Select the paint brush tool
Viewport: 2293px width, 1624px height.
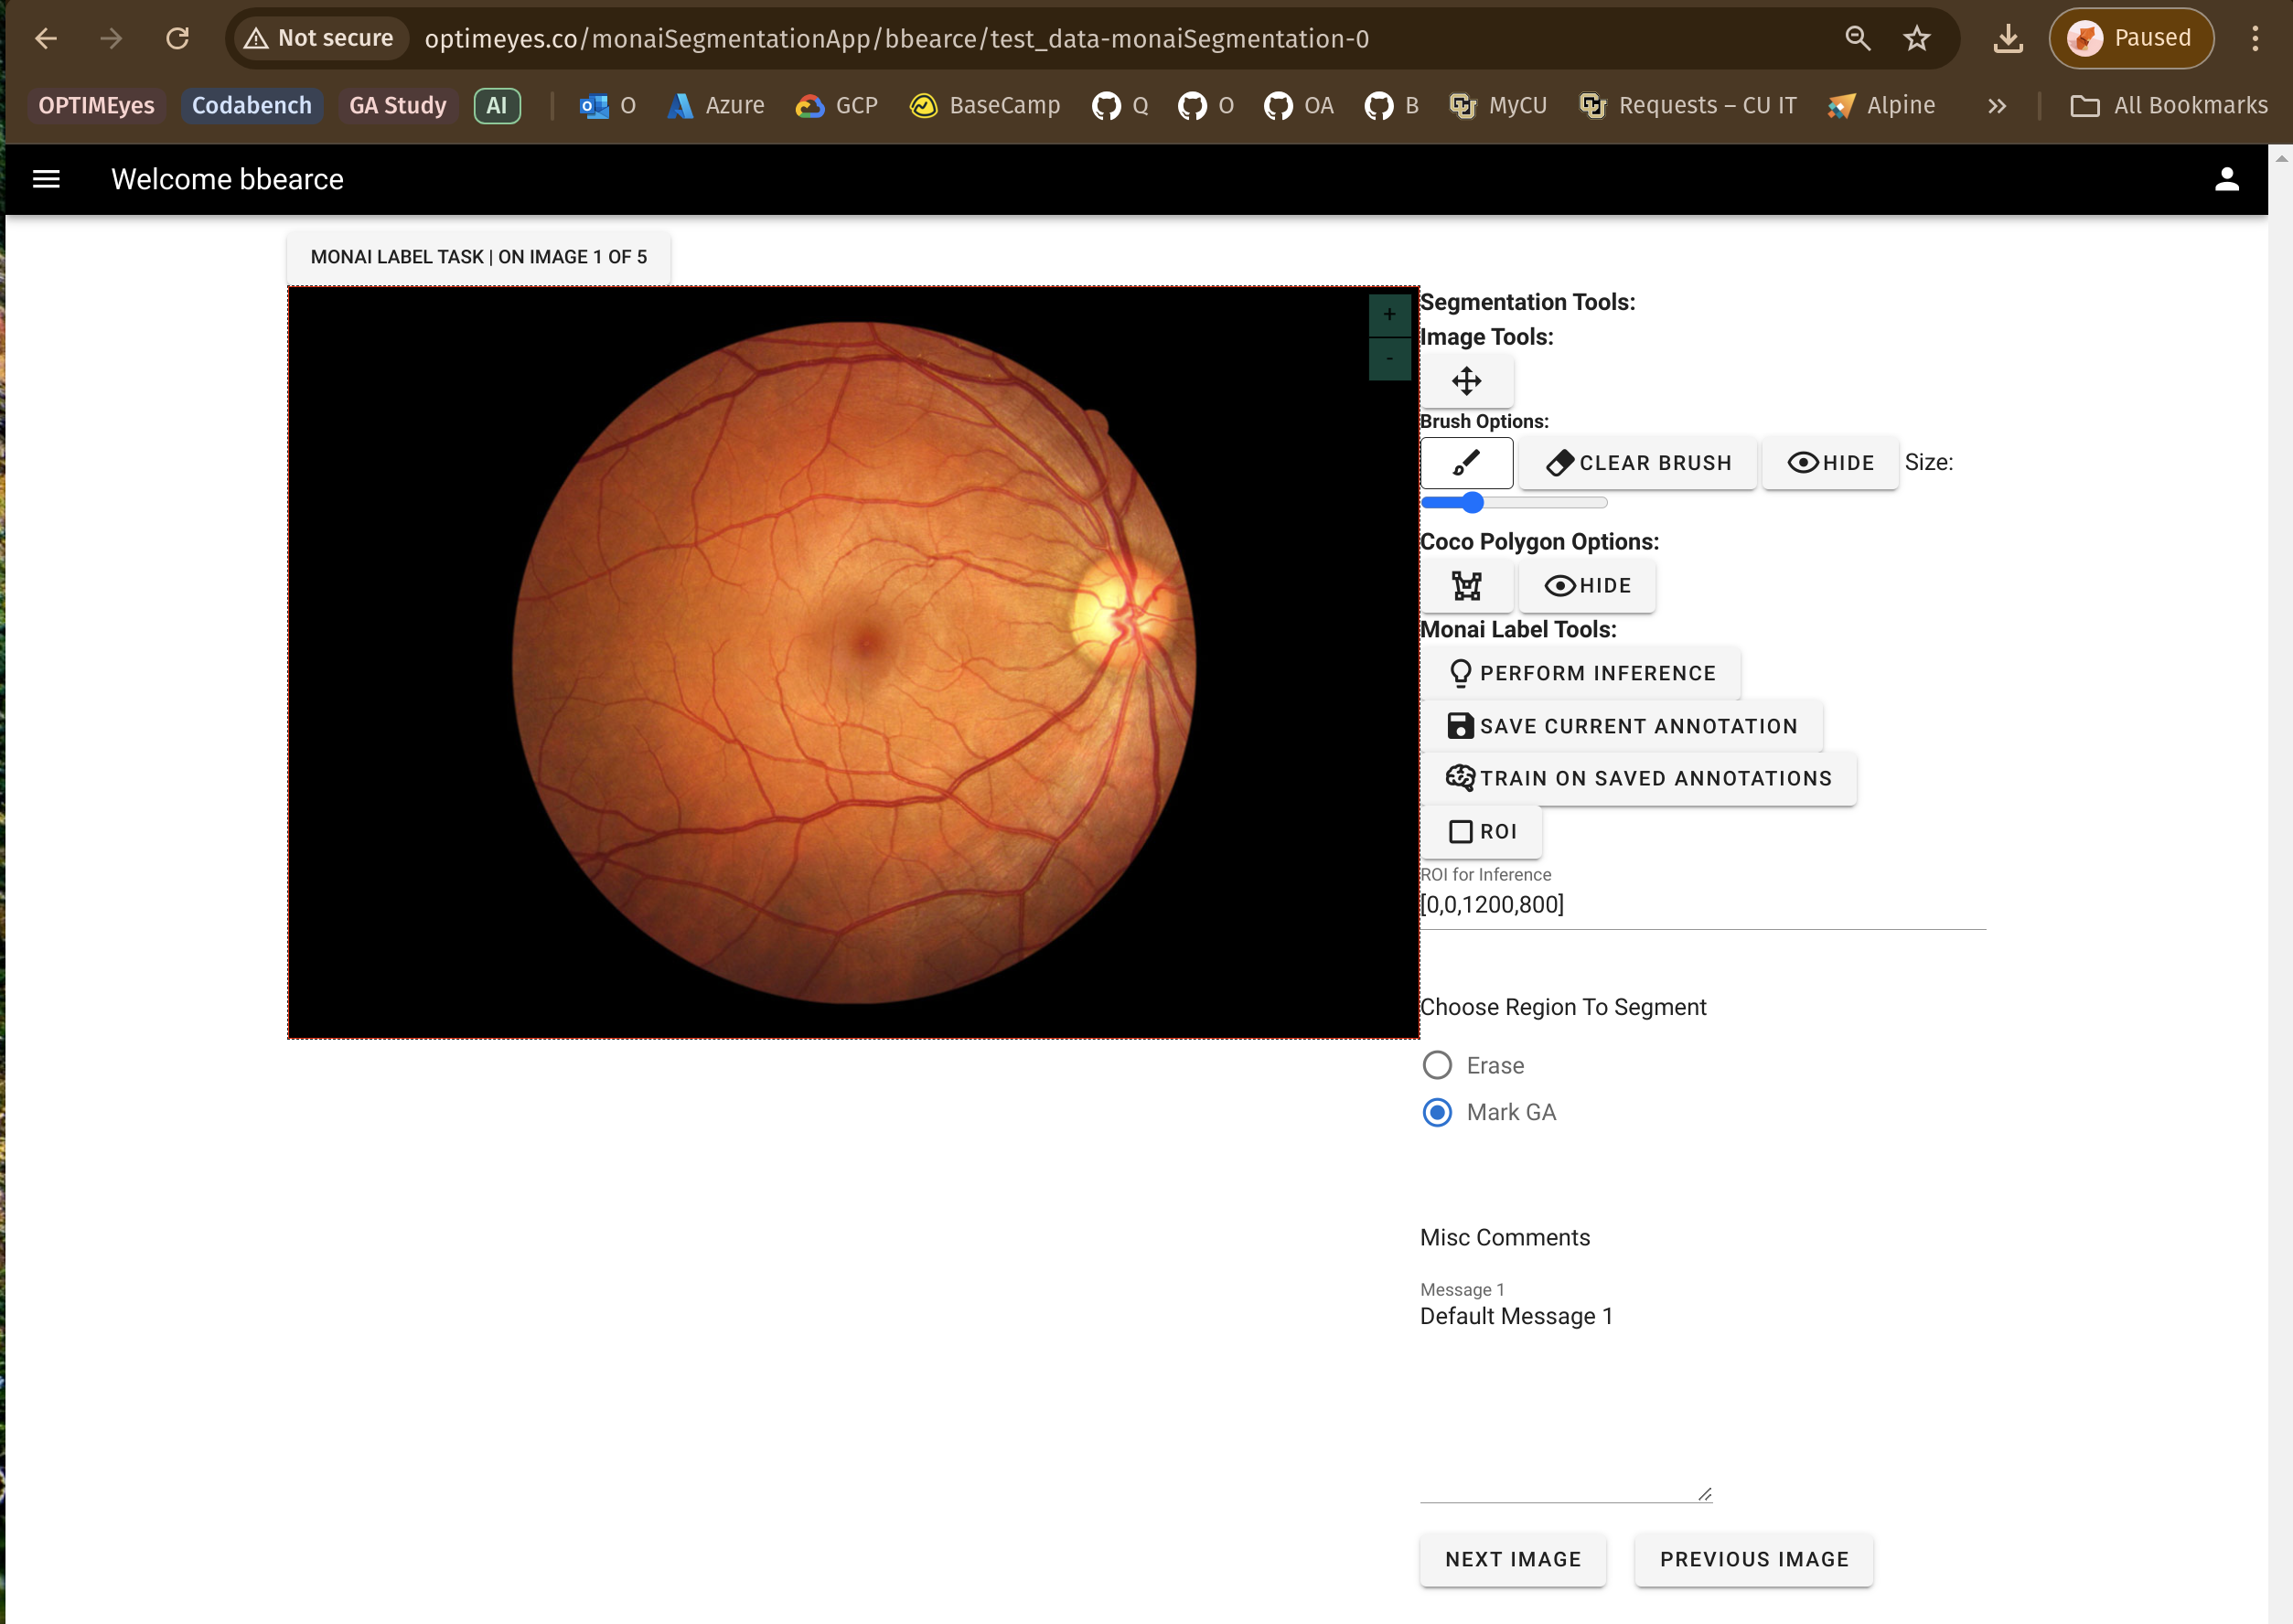click(x=1466, y=463)
